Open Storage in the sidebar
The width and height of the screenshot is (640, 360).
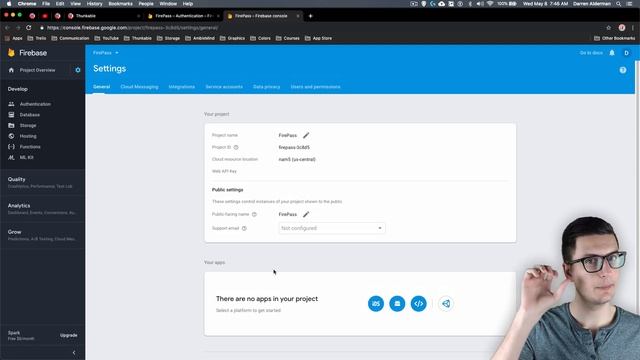(28, 125)
